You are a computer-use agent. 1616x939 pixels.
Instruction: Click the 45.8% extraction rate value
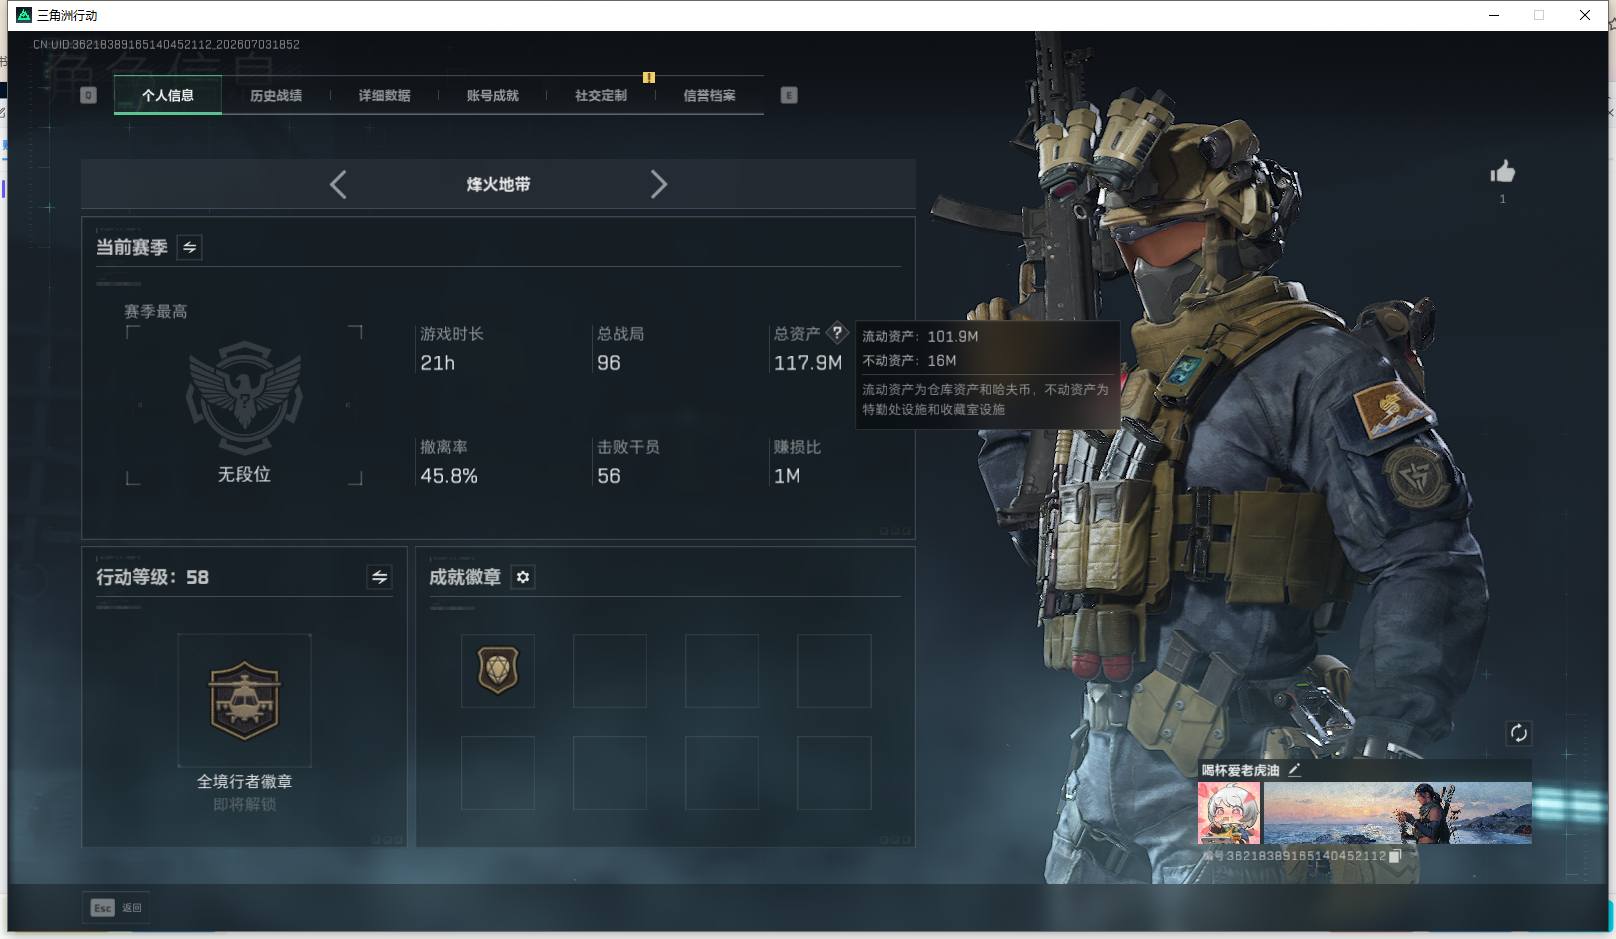(449, 476)
